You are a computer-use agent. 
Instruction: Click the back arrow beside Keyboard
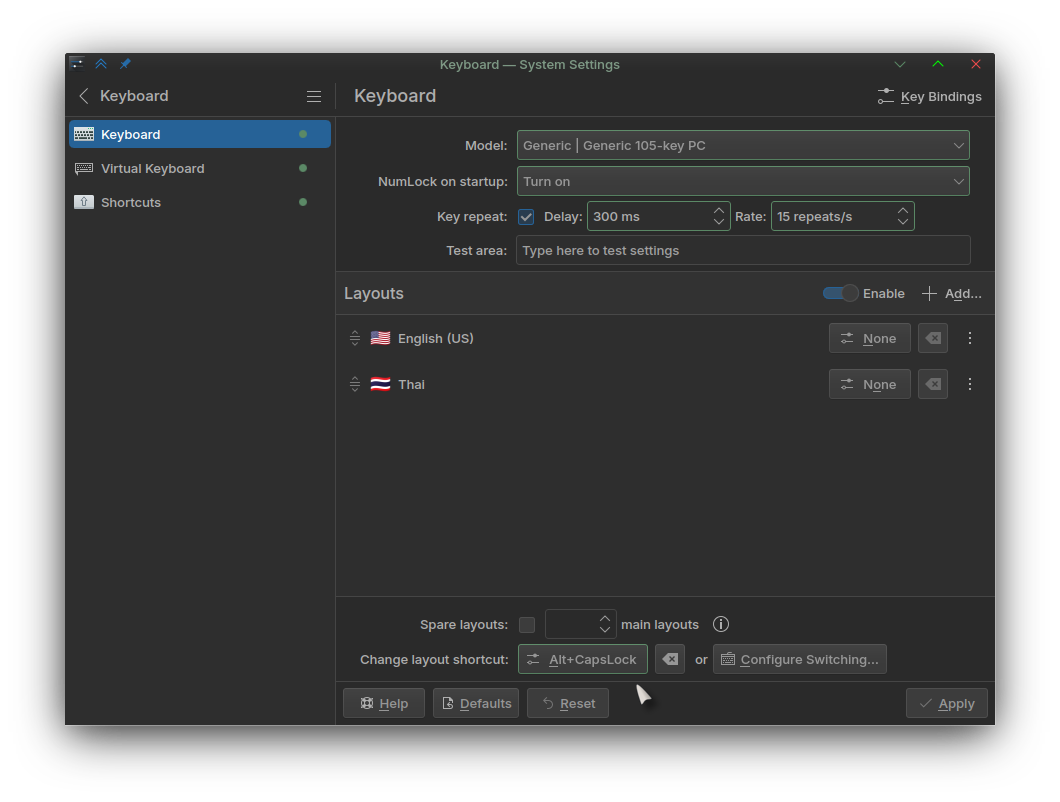pyautogui.click(x=84, y=96)
